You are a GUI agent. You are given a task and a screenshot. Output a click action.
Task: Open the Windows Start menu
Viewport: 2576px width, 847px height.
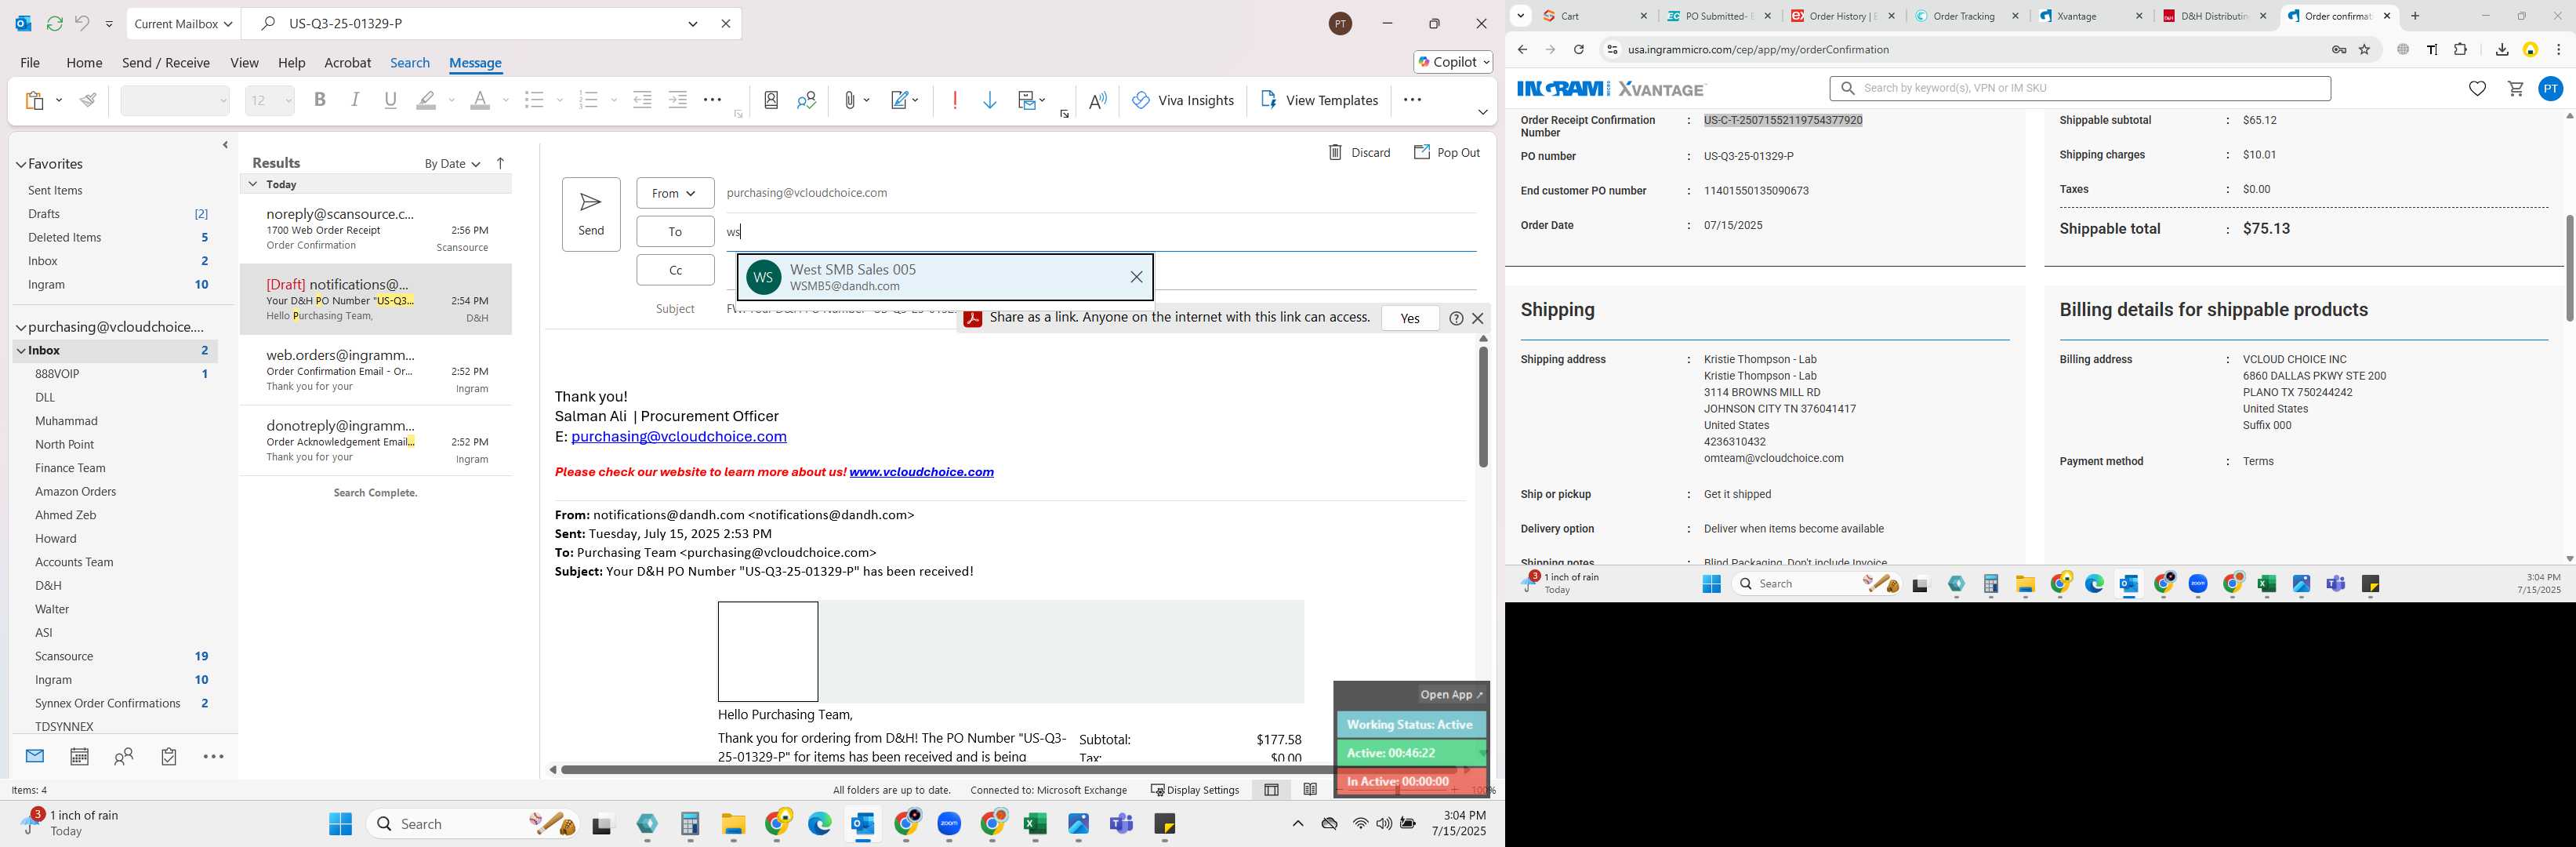pos(340,824)
